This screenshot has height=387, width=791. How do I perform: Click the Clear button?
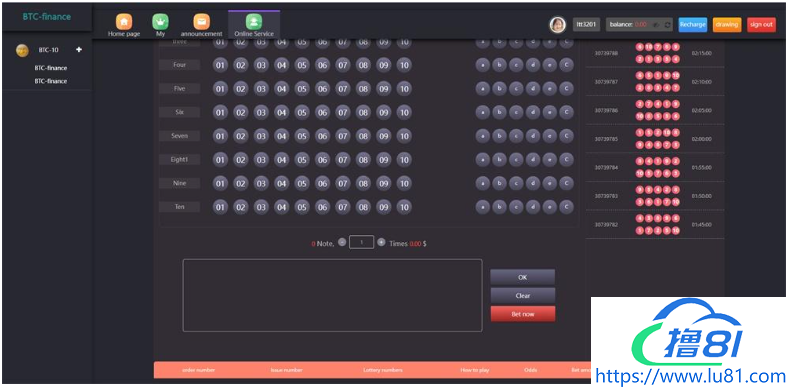(523, 296)
